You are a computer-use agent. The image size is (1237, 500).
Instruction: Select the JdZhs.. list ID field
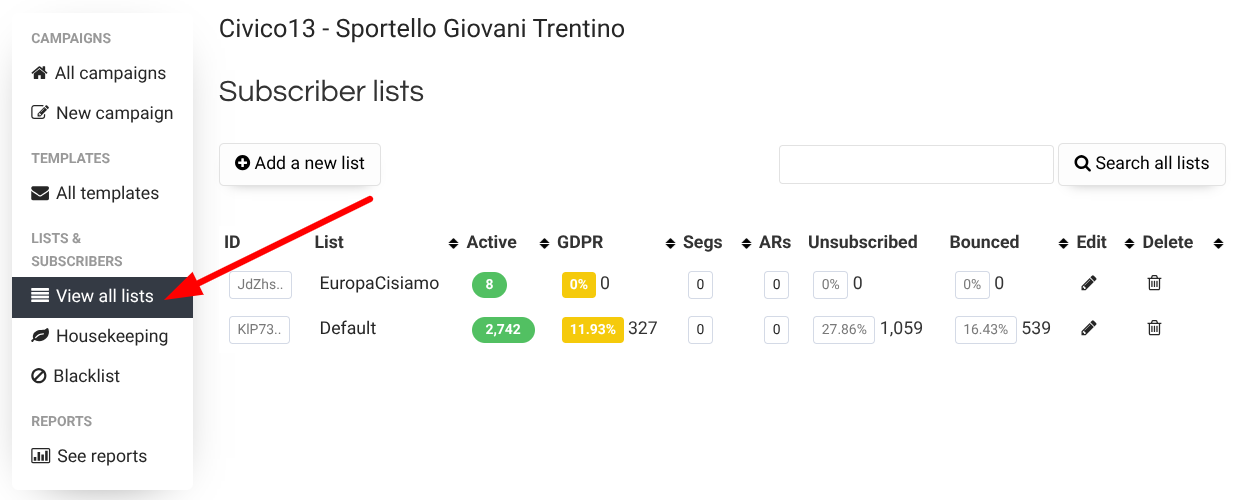click(x=259, y=284)
